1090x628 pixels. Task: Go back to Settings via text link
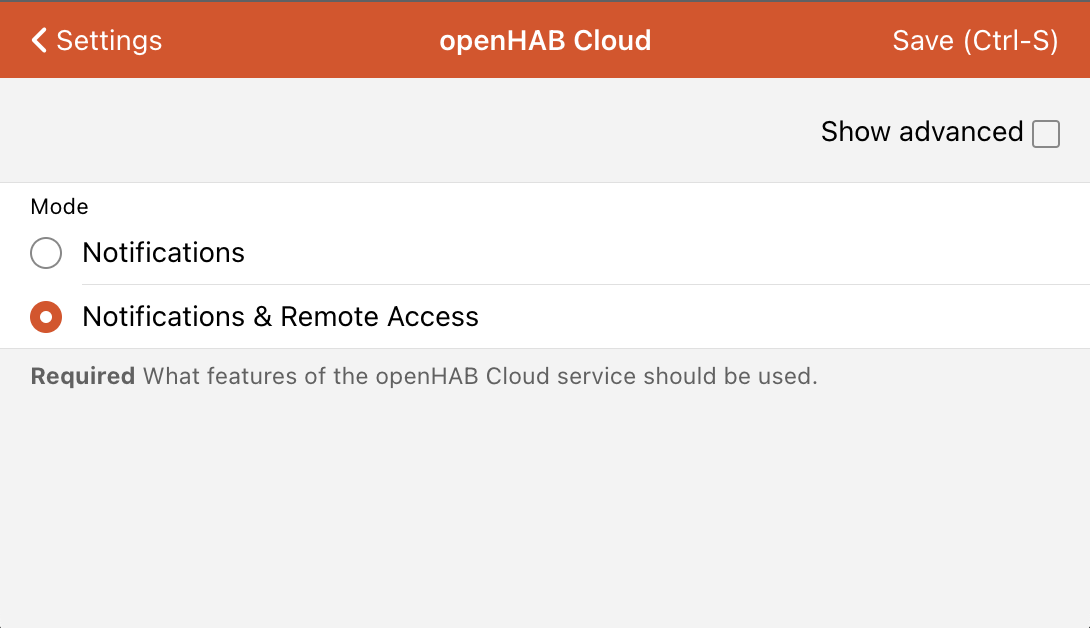pos(109,41)
